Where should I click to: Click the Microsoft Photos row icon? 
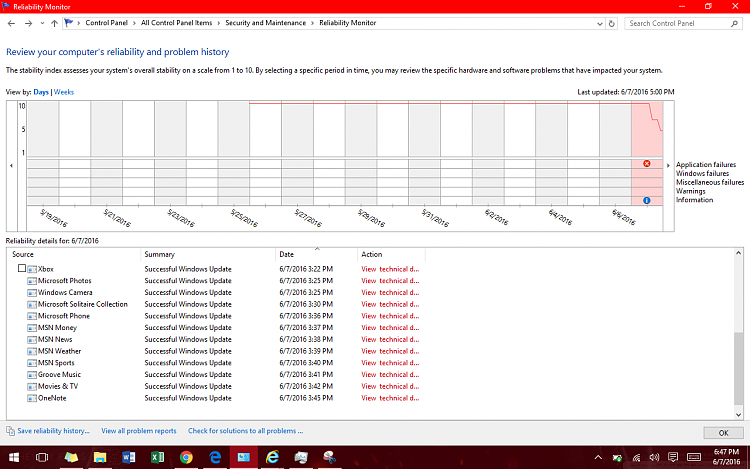click(x=32, y=281)
